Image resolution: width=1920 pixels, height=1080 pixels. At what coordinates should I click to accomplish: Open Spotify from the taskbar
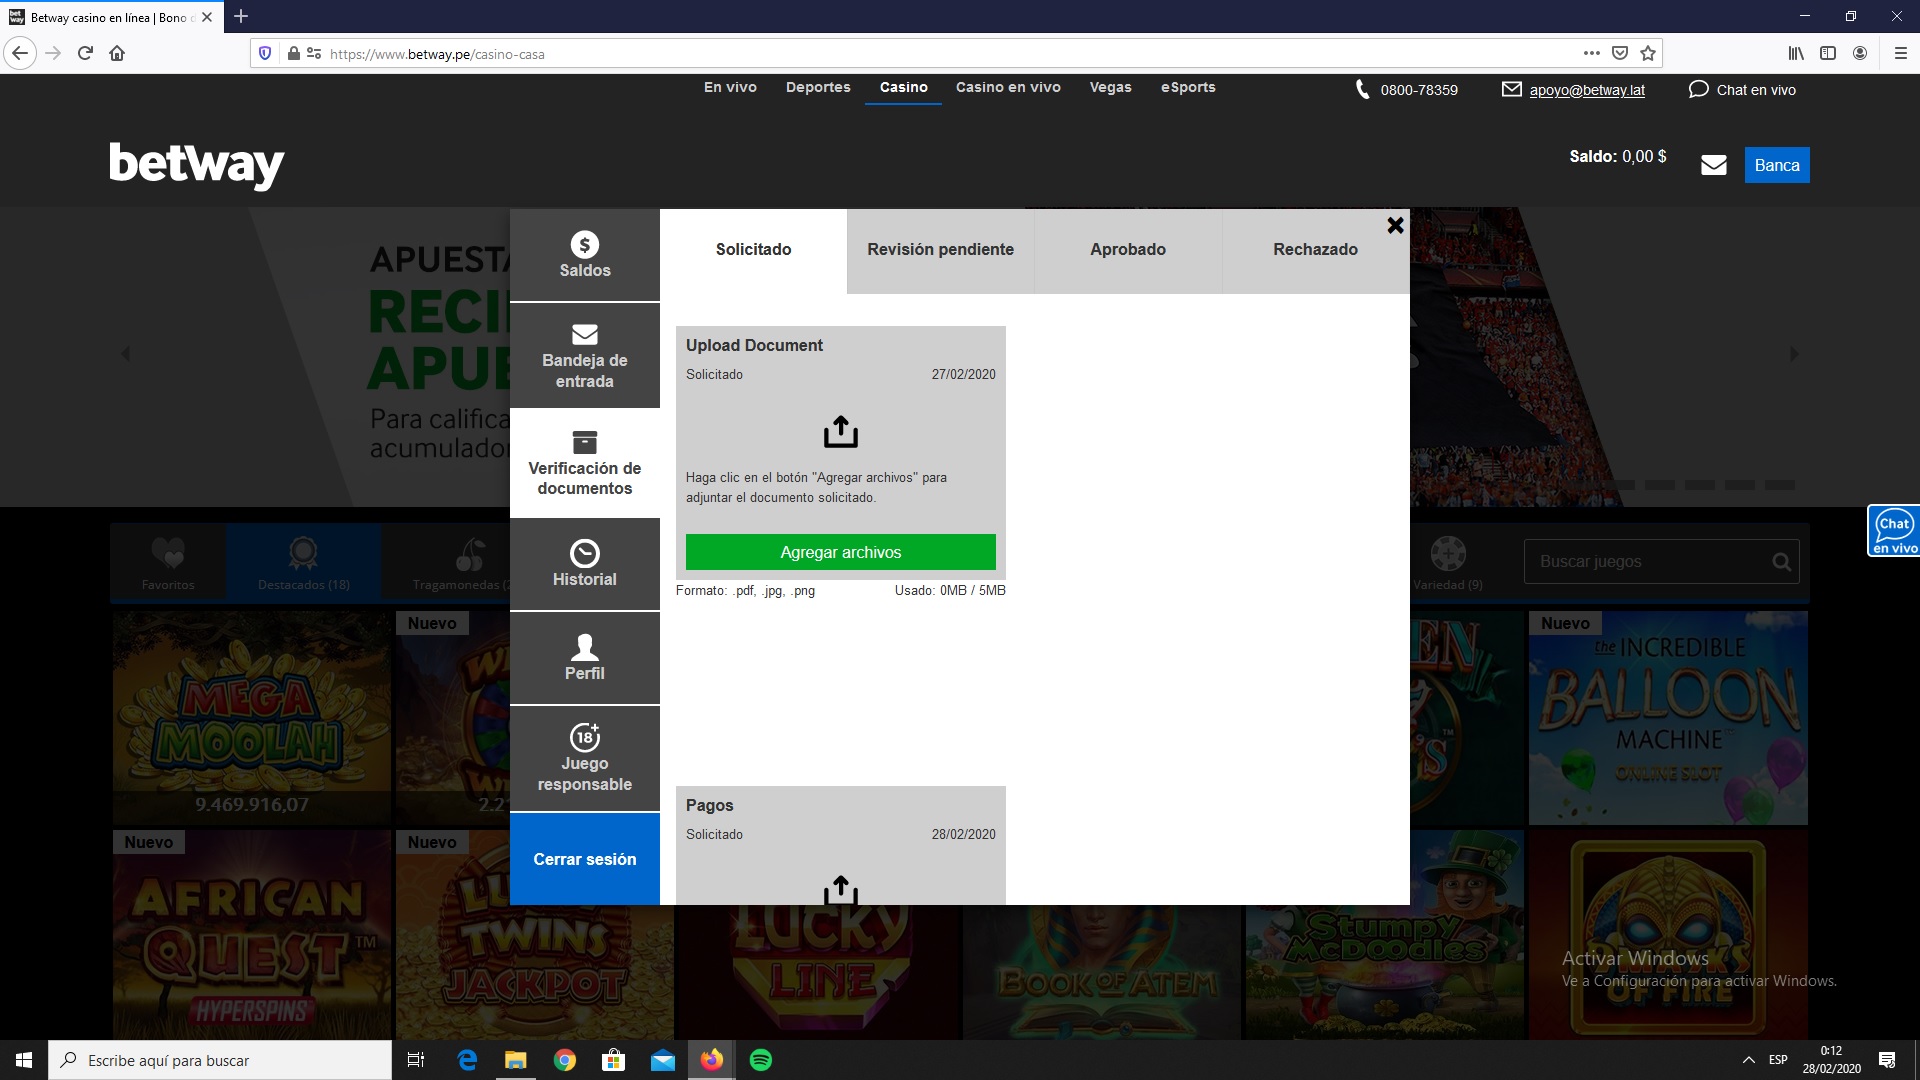(x=761, y=1060)
